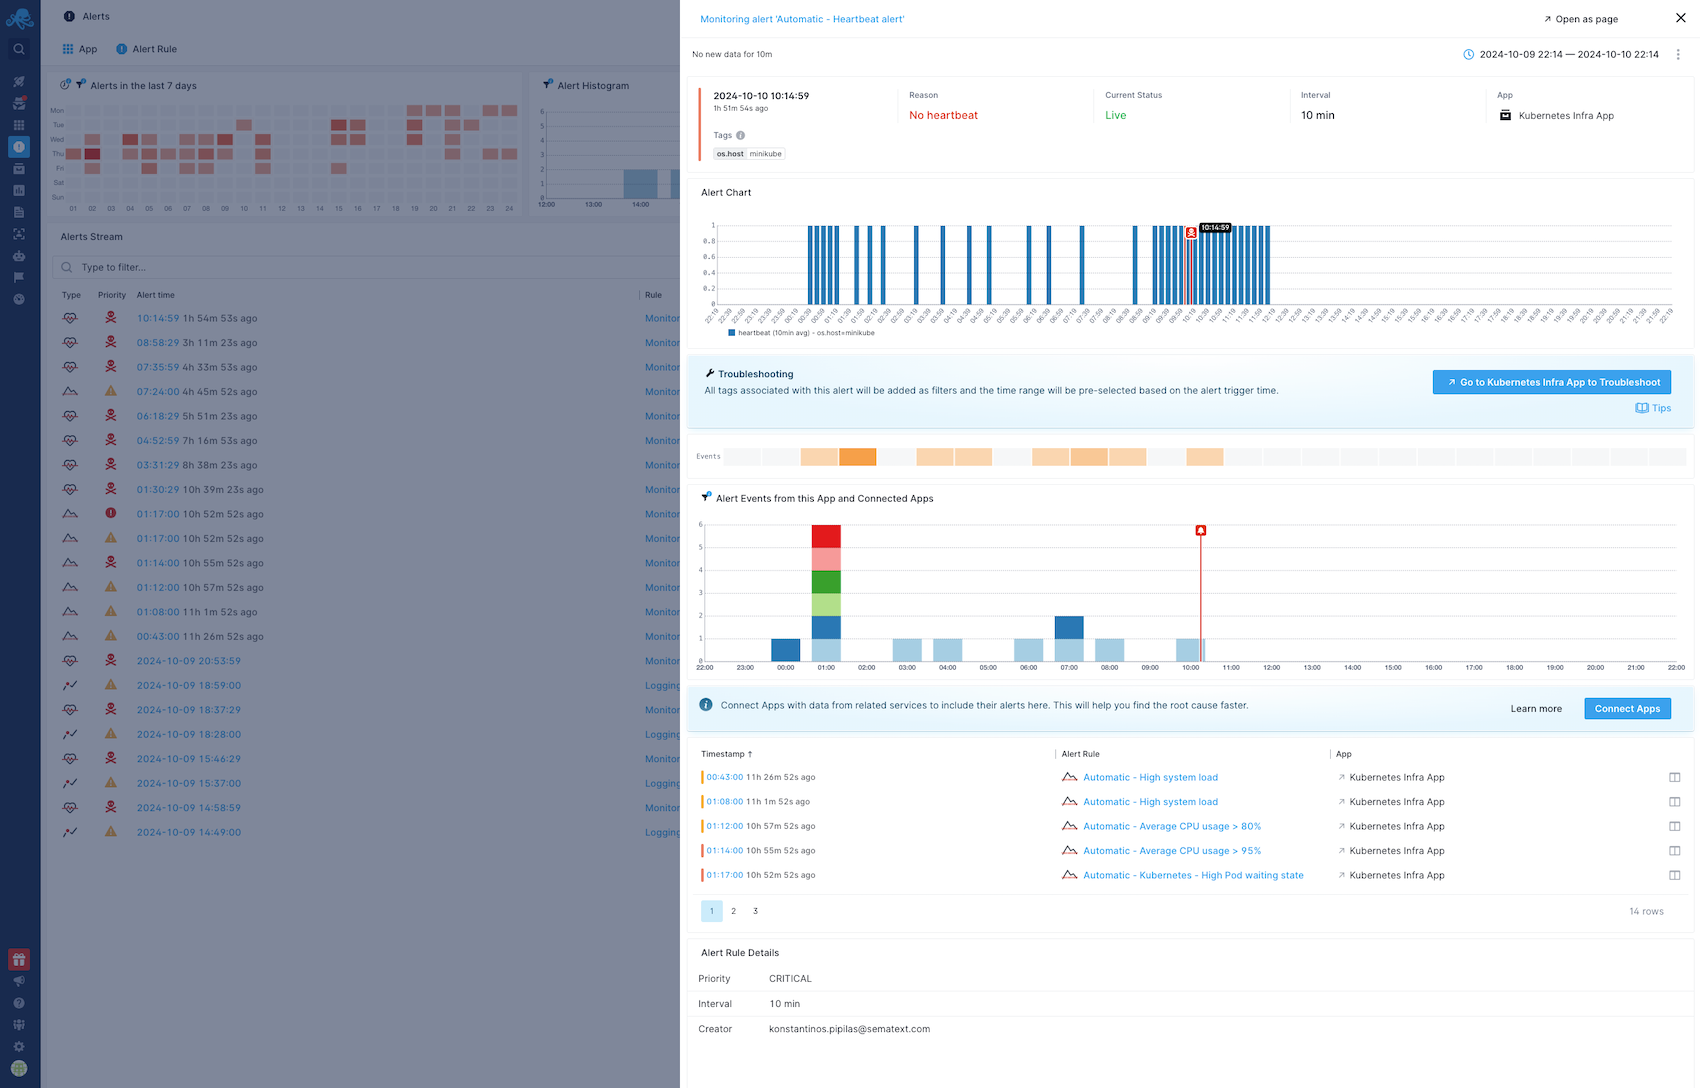The height and width of the screenshot is (1088, 1700).
Task: Open the megaphone announcements icon
Action: click(19, 981)
